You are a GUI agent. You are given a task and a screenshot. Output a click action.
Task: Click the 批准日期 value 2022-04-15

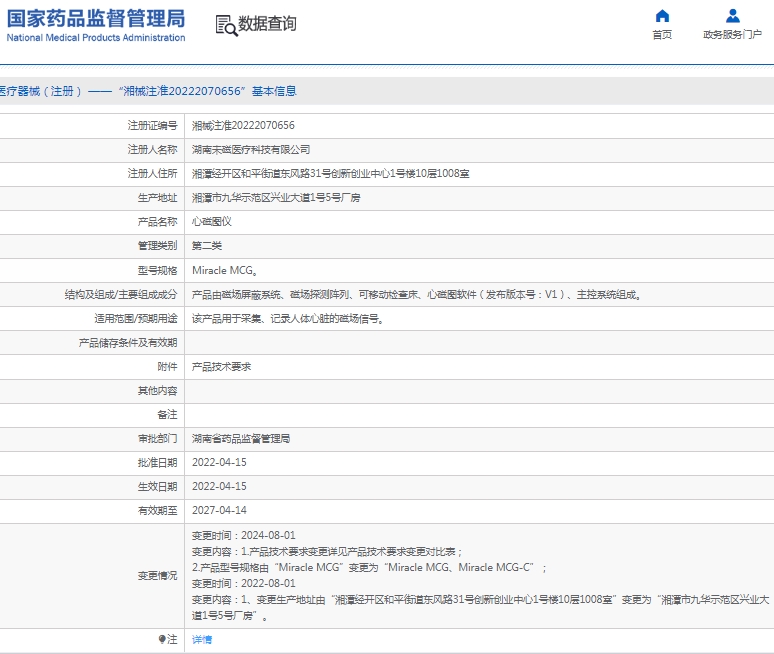pos(219,462)
